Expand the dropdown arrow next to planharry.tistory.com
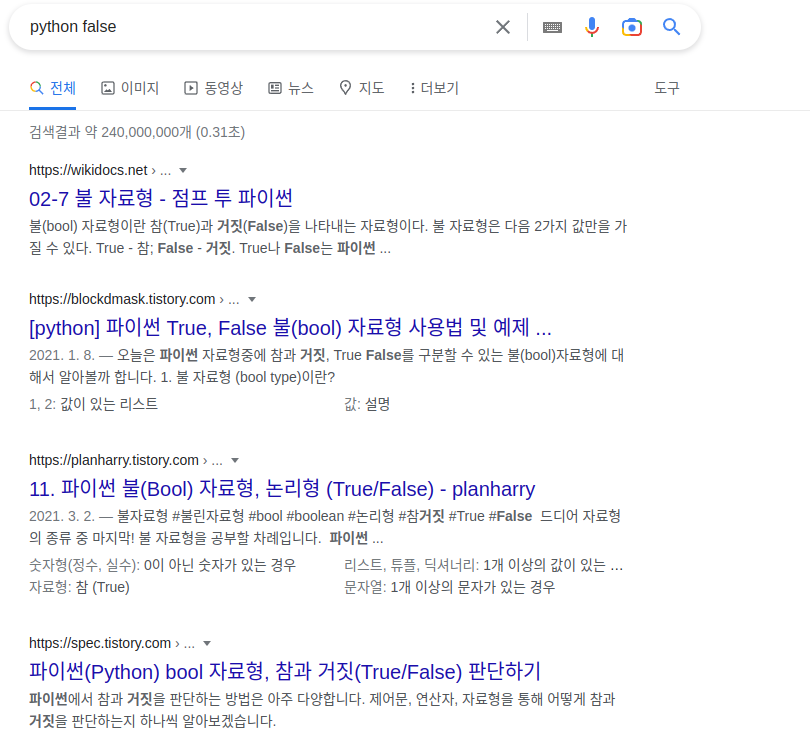The image size is (810, 737). (235, 461)
